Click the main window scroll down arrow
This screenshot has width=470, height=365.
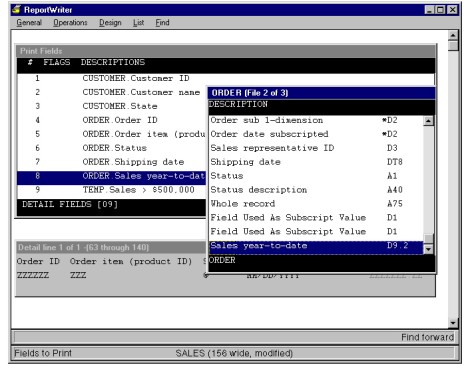(453, 323)
